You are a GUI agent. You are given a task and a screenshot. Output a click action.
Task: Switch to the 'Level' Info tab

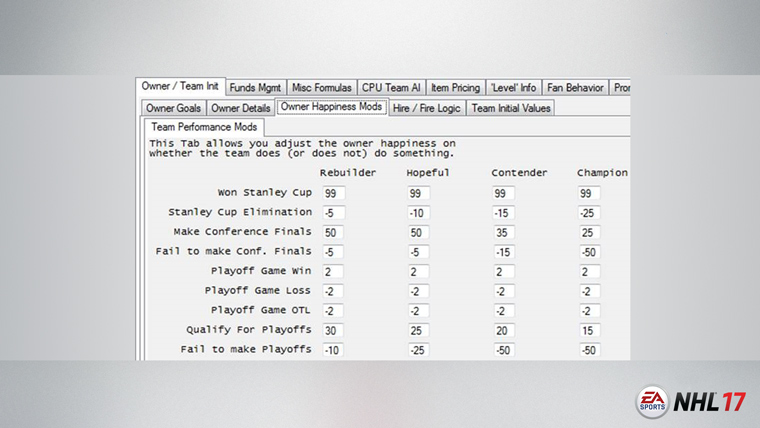pos(514,87)
